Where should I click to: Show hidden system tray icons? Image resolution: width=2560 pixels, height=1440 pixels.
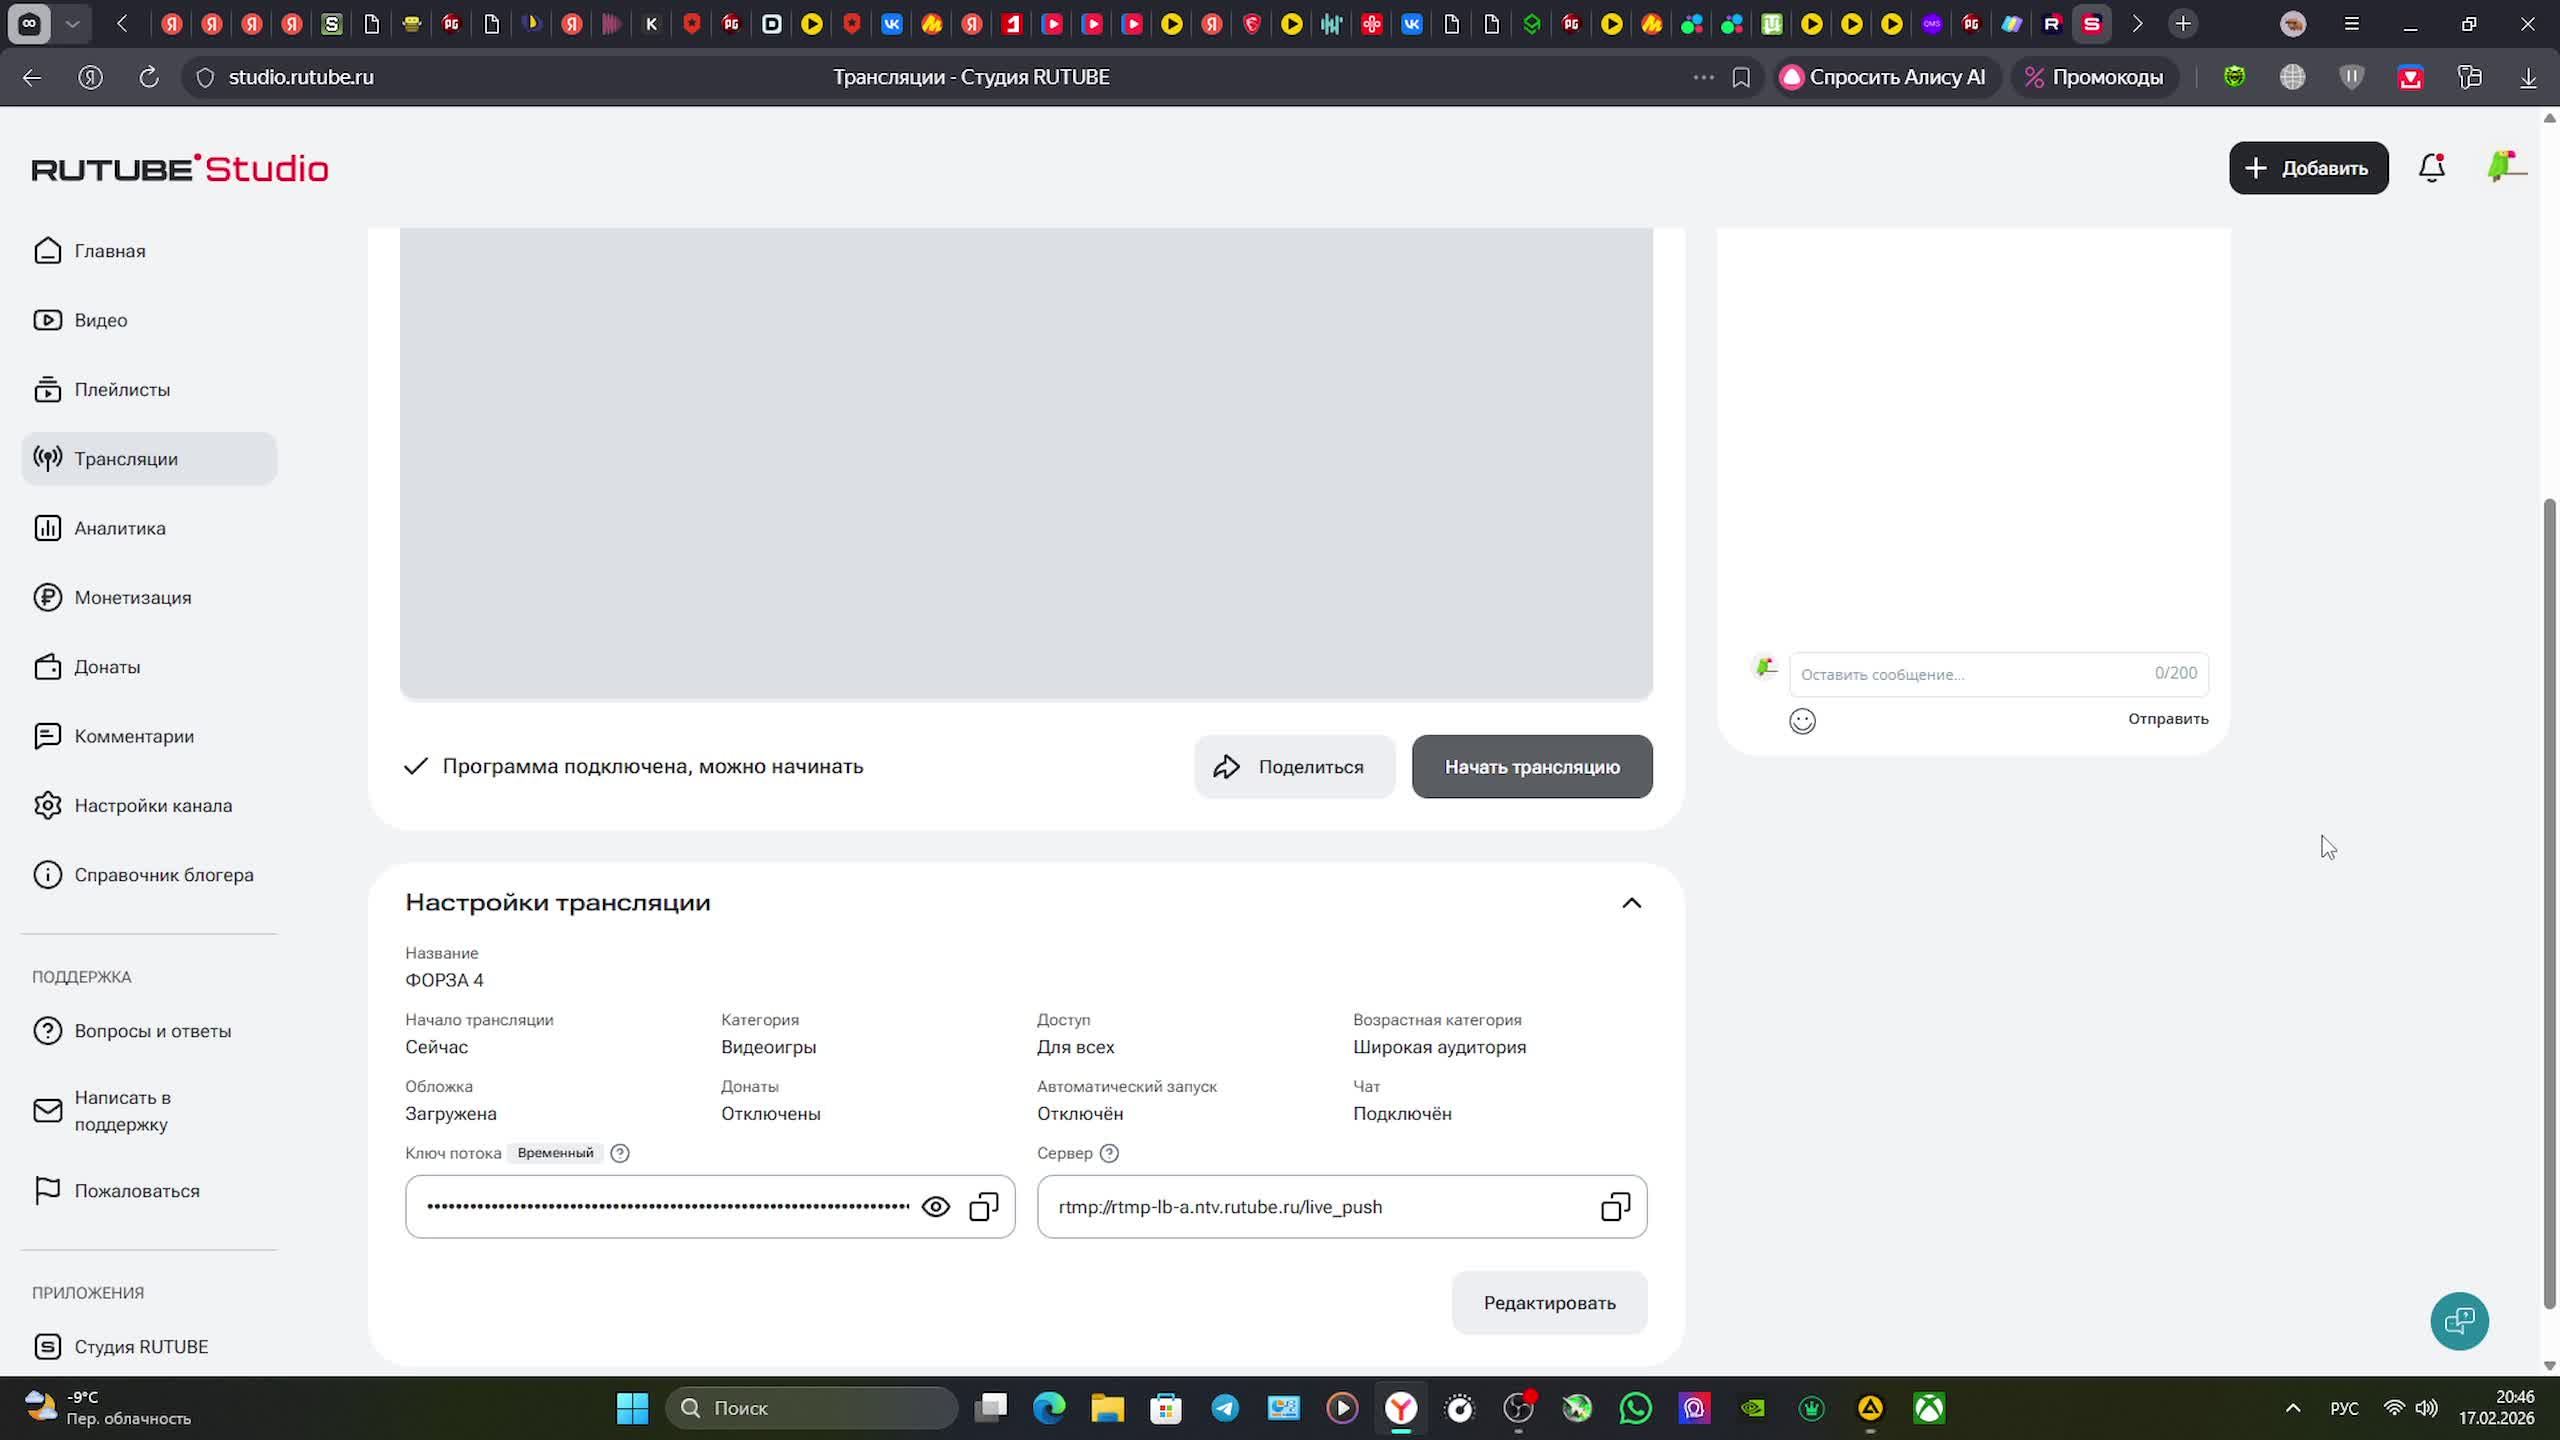coord(2293,1408)
